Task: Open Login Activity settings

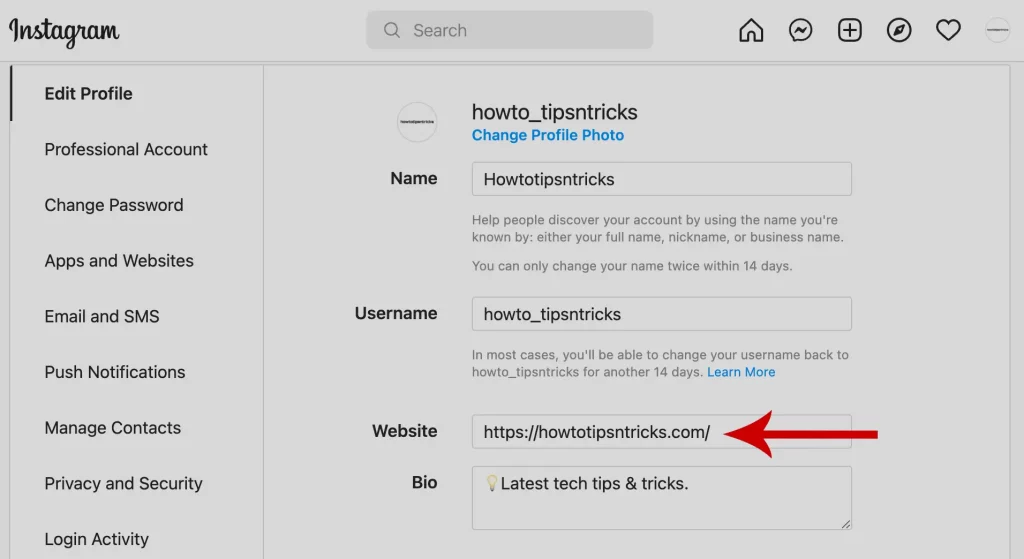Action: (97, 539)
